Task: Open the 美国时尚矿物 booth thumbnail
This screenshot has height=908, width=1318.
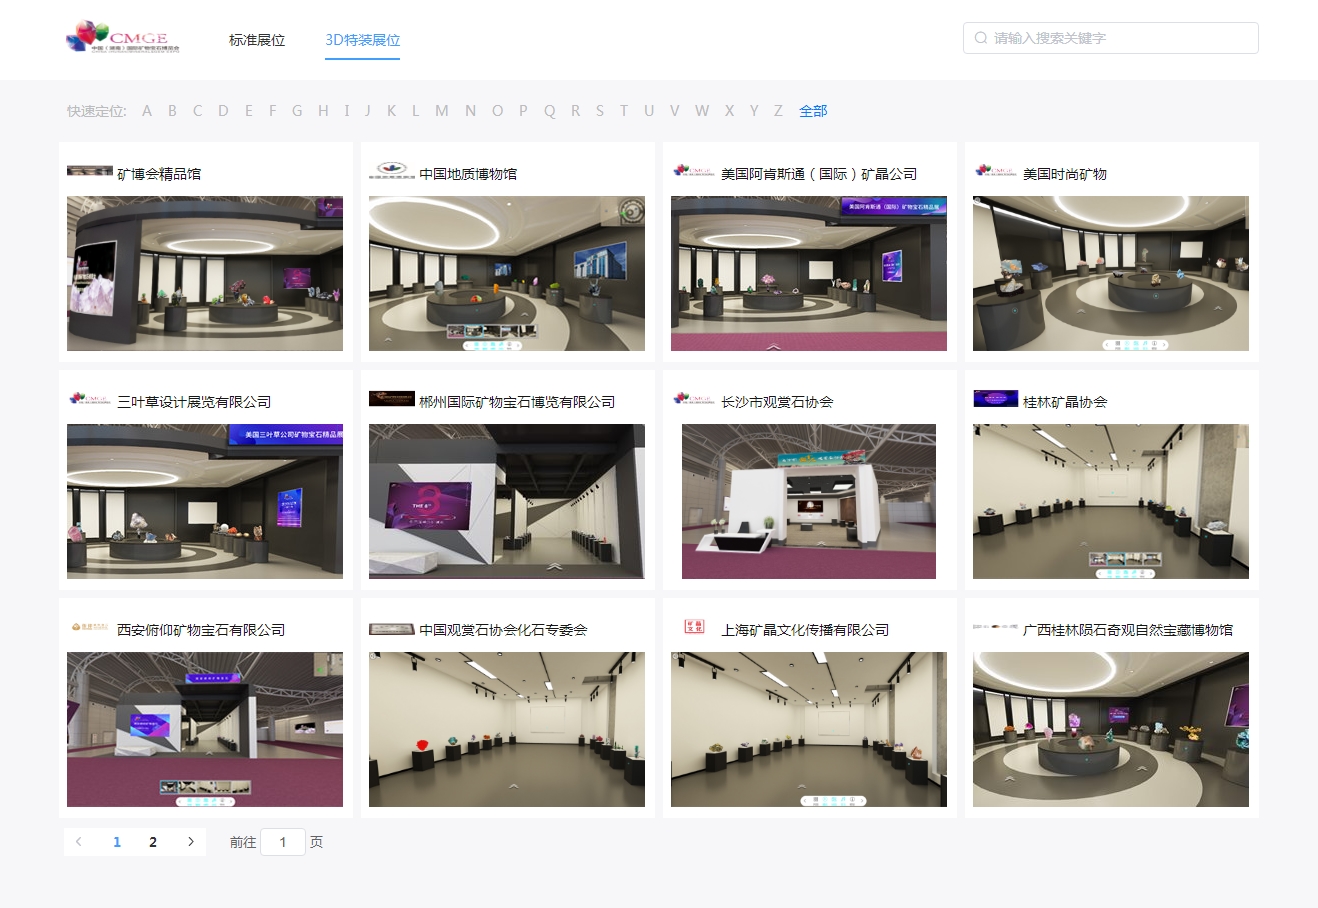Action: pyautogui.click(x=1110, y=274)
